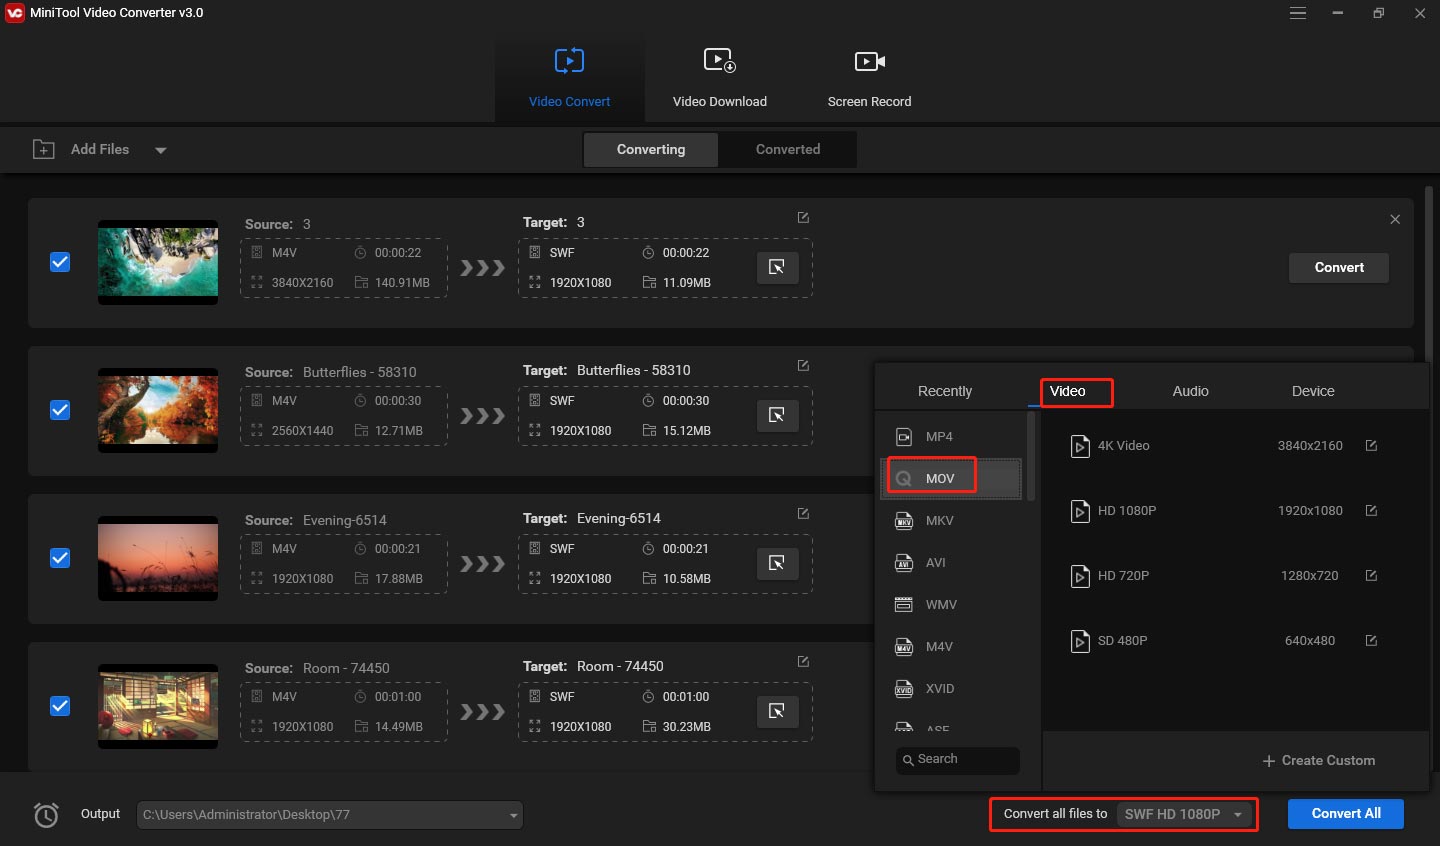Switch to the Converting tab

click(x=651, y=149)
